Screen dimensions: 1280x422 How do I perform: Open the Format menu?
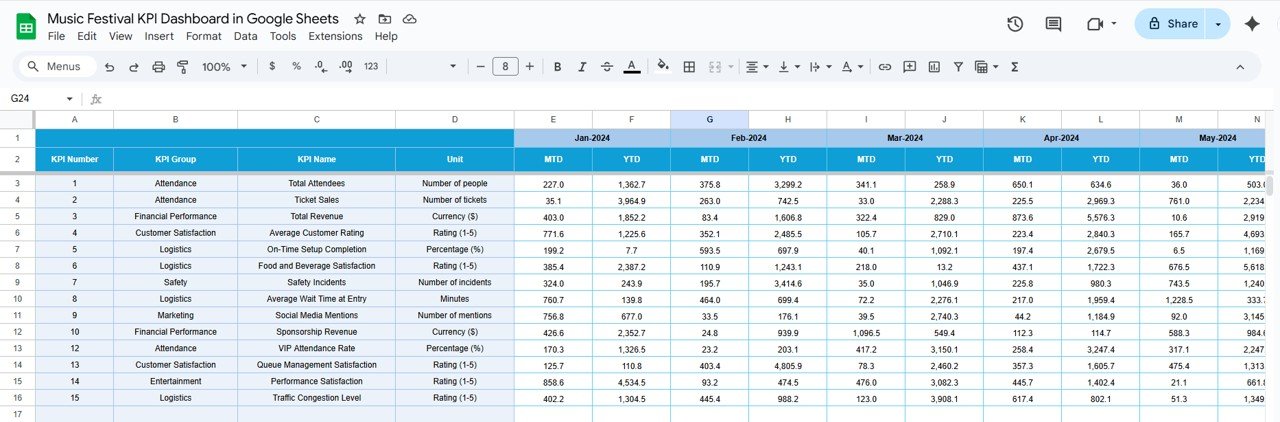(204, 36)
